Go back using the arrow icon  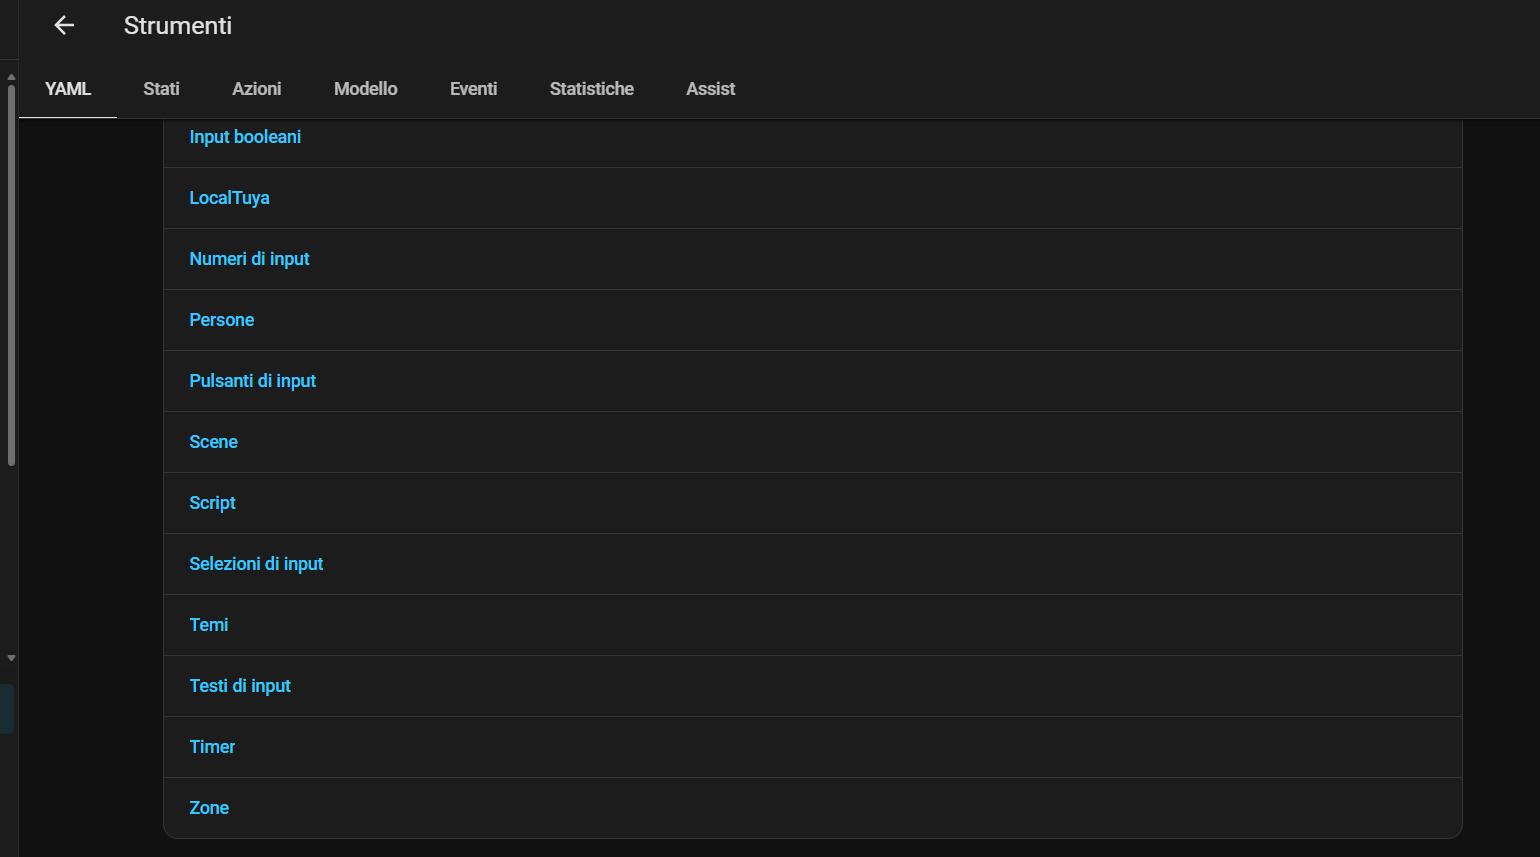64,26
